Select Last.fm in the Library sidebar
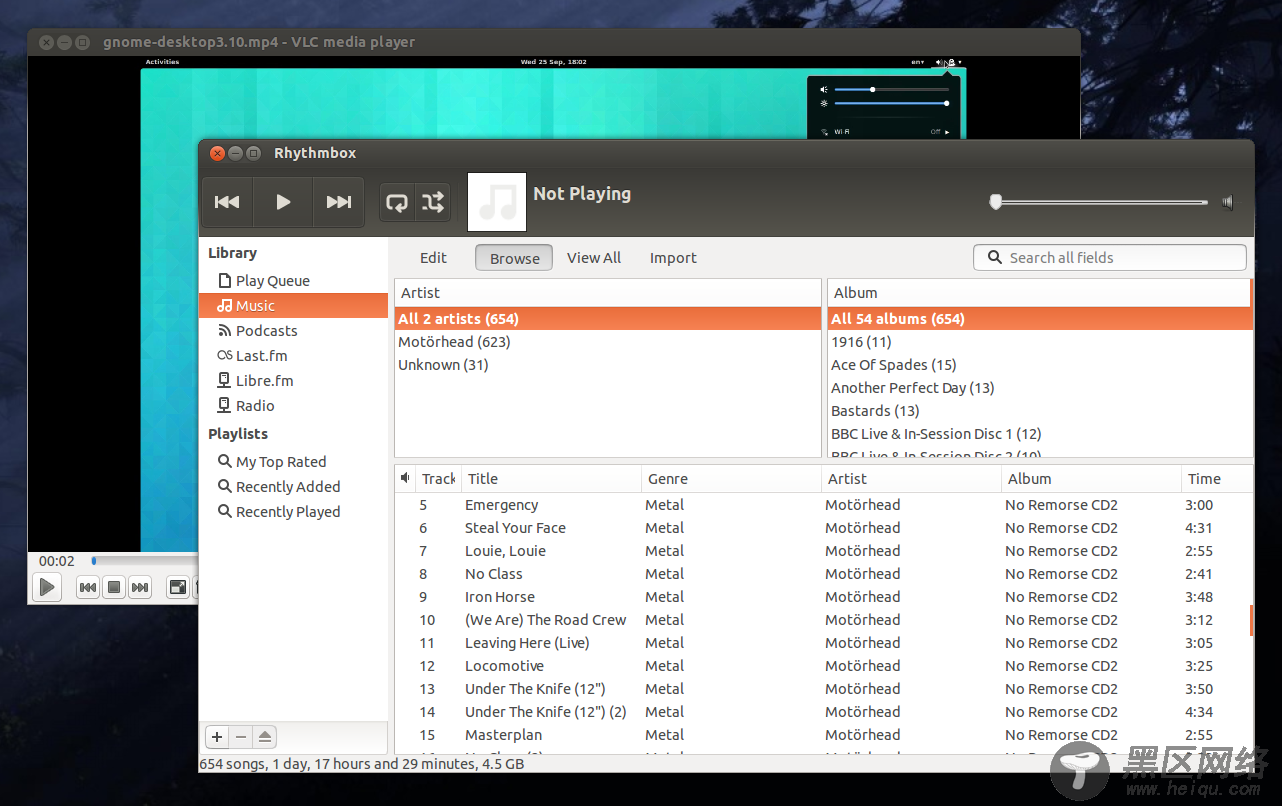Viewport: 1282px width, 806px height. pos(261,355)
